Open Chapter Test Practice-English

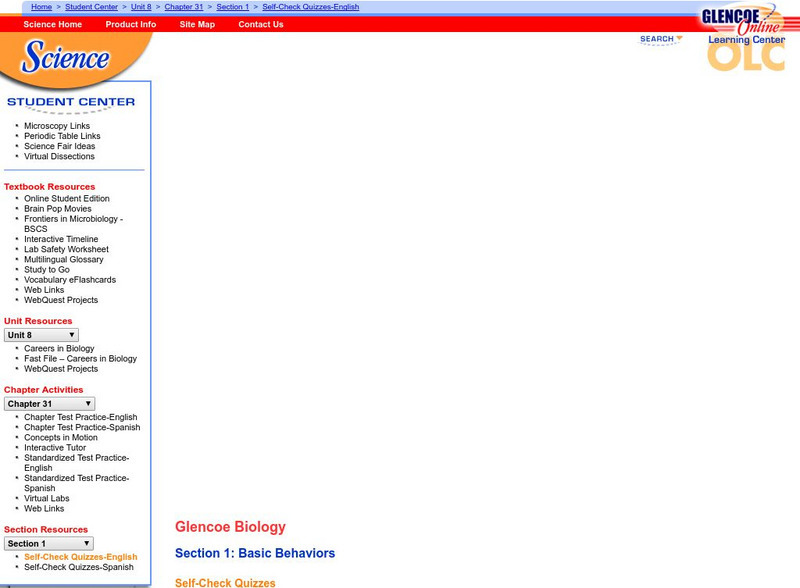(x=81, y=417)
